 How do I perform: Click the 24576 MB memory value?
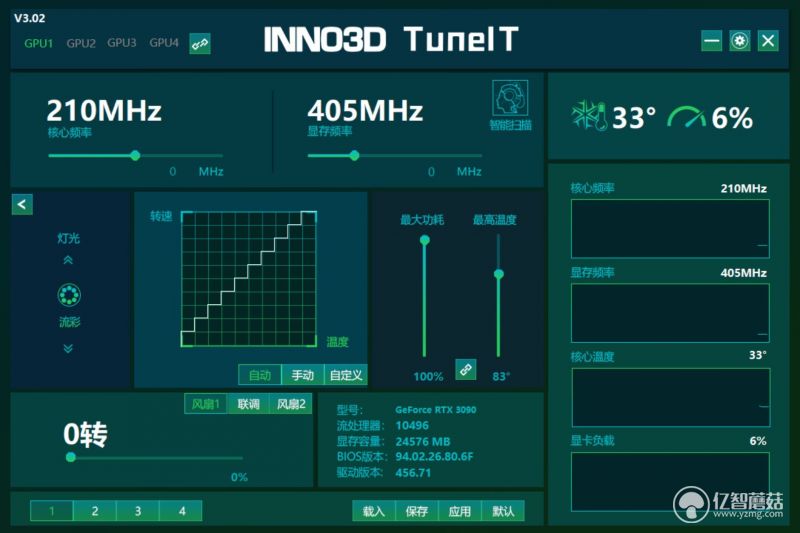[x=422, y=441]
